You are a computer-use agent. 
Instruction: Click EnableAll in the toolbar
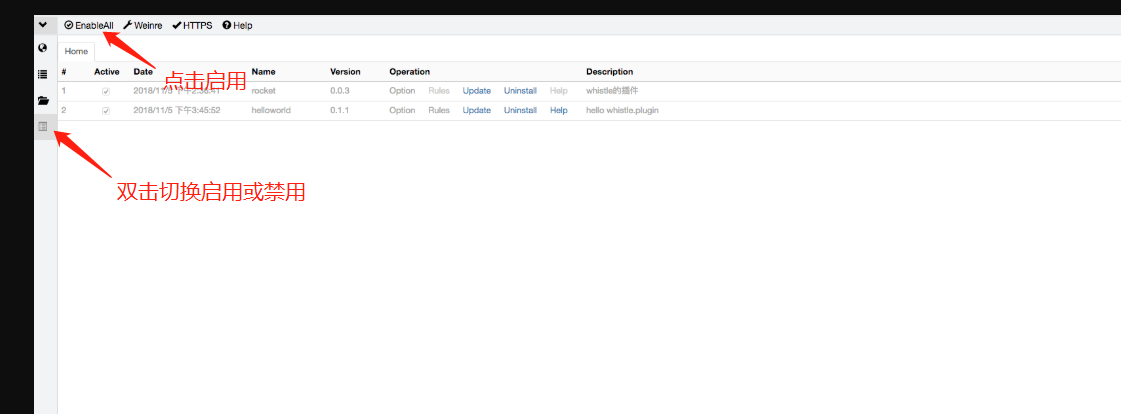[89, 25]
